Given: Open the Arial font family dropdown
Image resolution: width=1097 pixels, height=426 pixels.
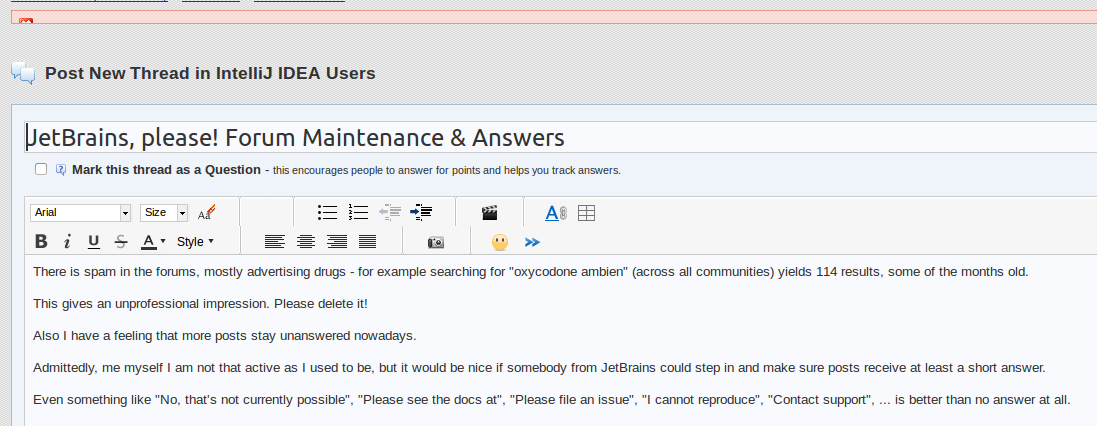Looking at the screenshot, I should point(80,213).
